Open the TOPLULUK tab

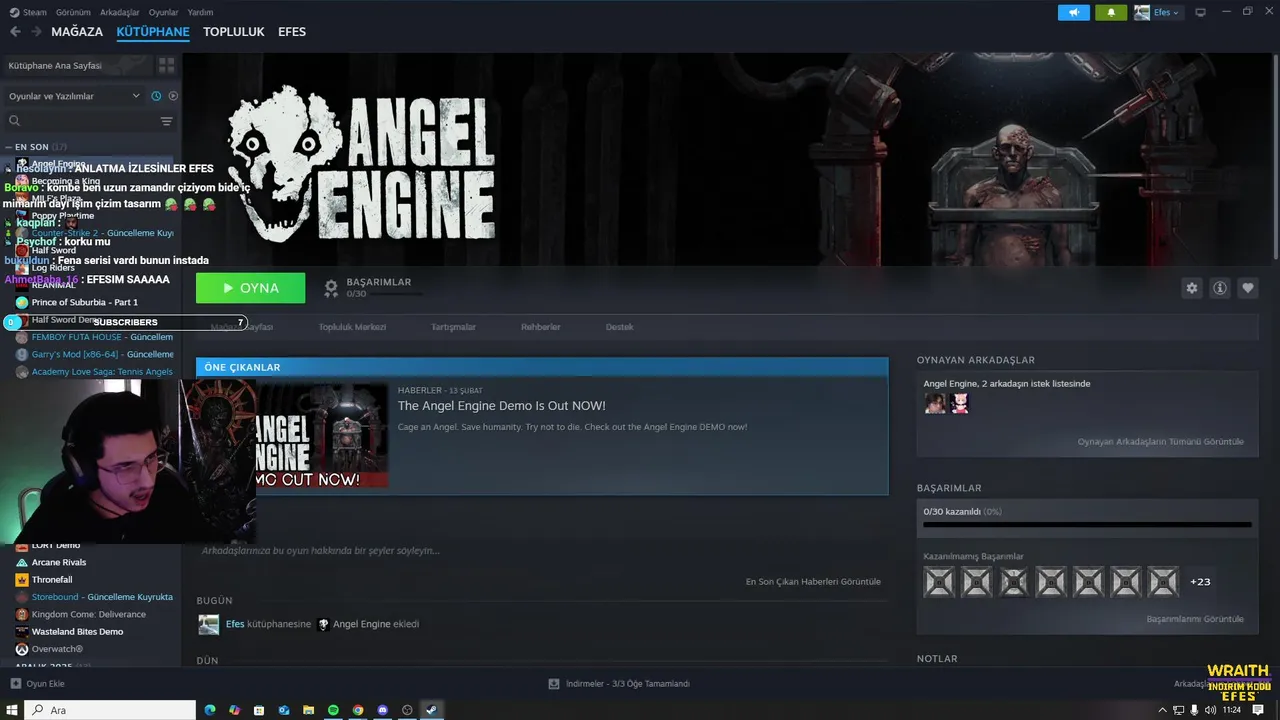pos(234,32)
